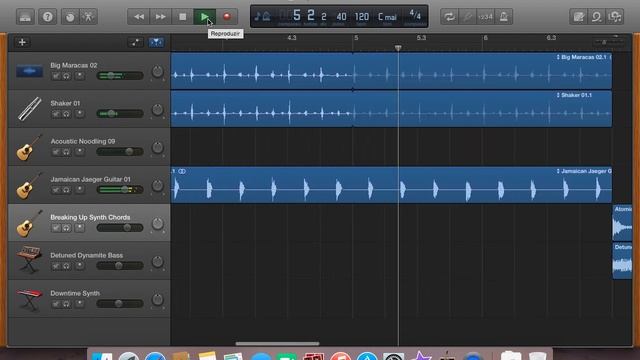Open the Loop Browser button
The width and height of the screenshot is (640, 360).
point(597,17)
